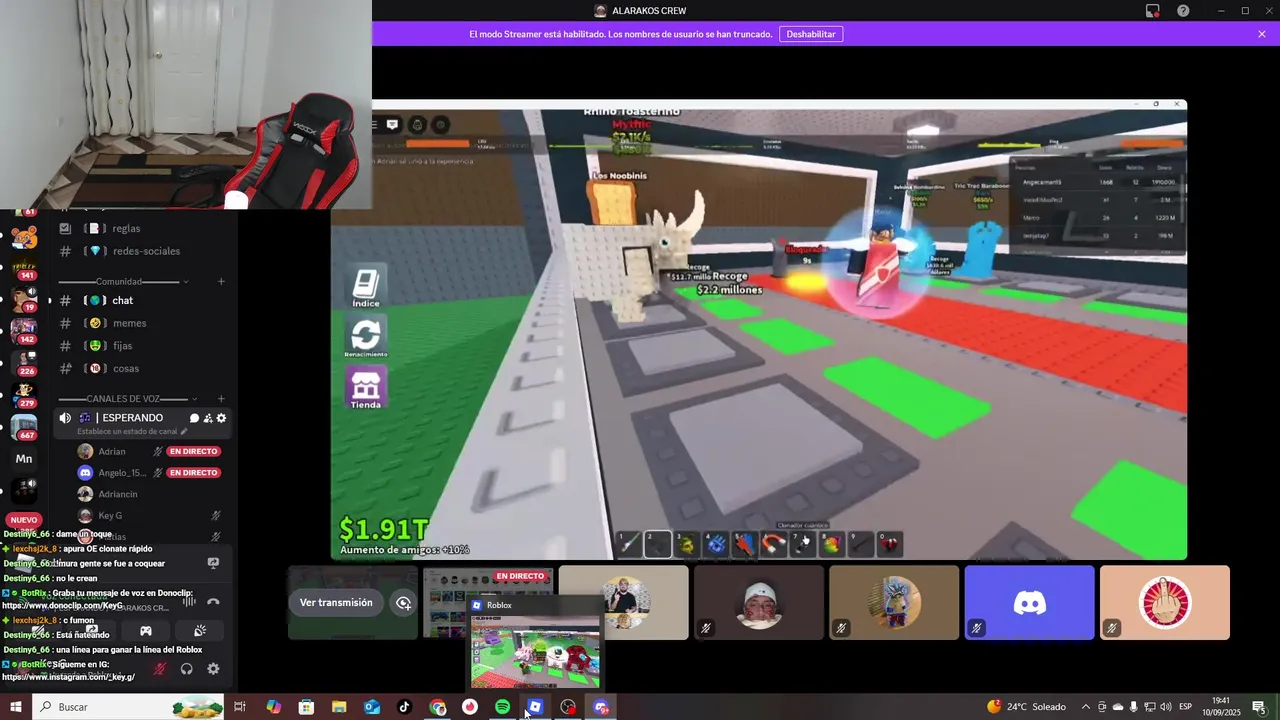Click Adrian's EN DIRECTO badge
This screenshot has width=1280, height=720.
coord(193,452)
